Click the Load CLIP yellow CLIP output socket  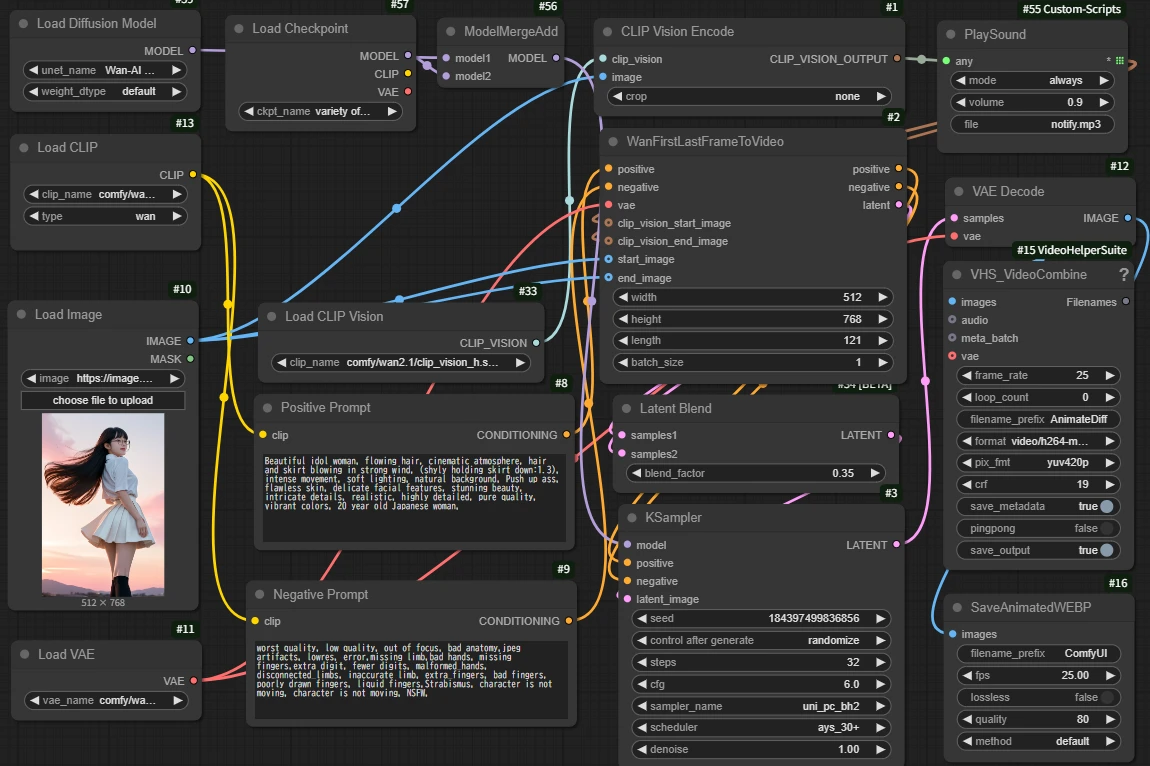pyautogui.click(x=193, y=175)
